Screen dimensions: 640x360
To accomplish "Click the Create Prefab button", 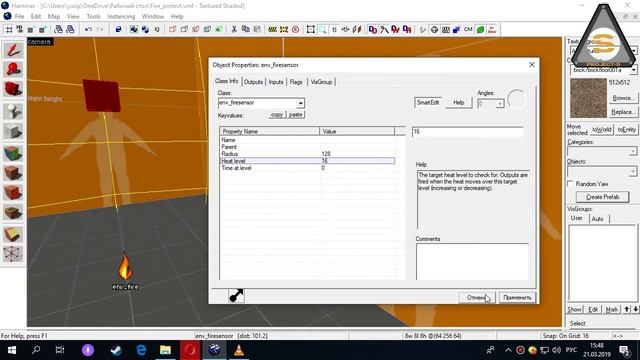I will click(602, 197).
